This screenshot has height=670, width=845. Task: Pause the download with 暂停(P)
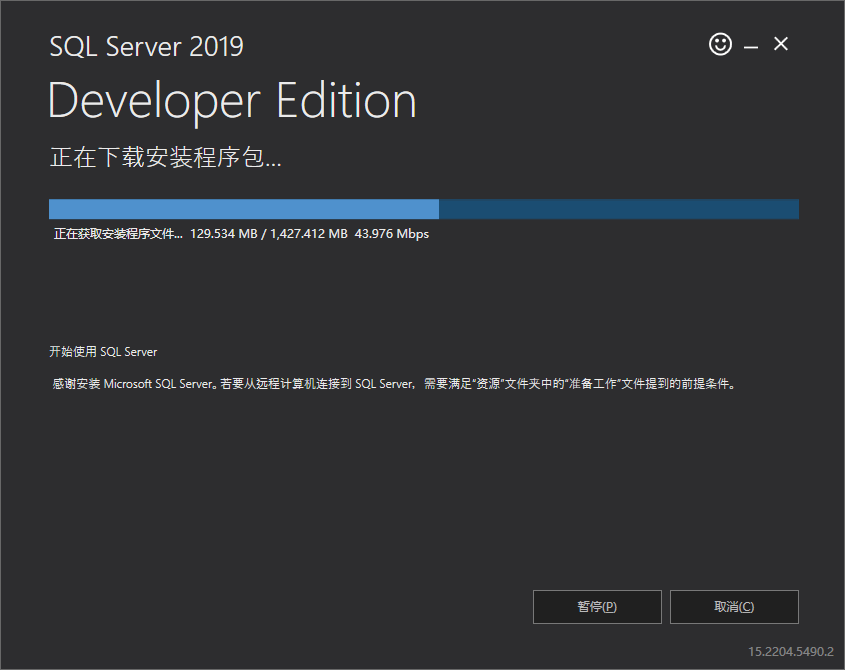click(597, 607)
